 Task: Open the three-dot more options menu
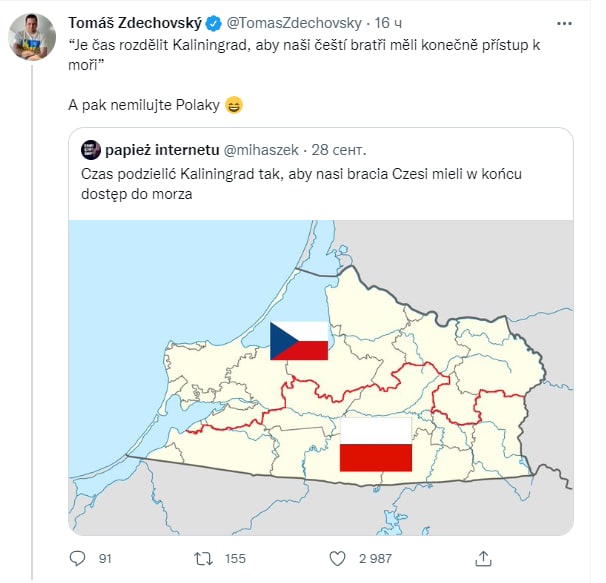point(564,24)
